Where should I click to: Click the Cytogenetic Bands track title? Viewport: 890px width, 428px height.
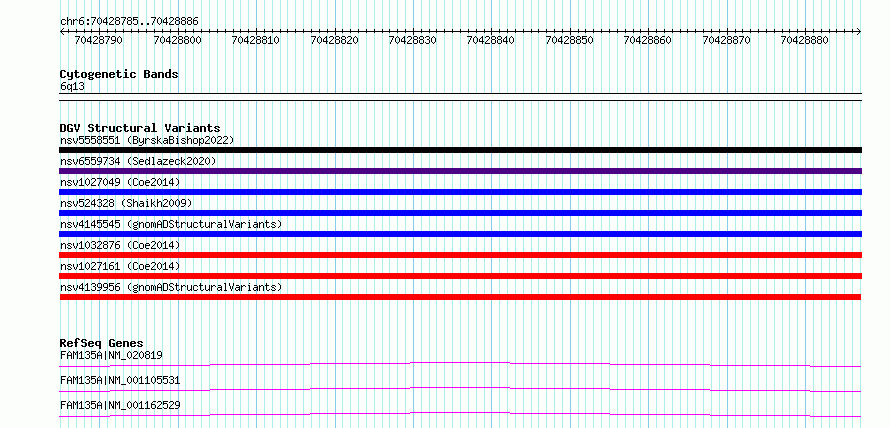[119, 74]
